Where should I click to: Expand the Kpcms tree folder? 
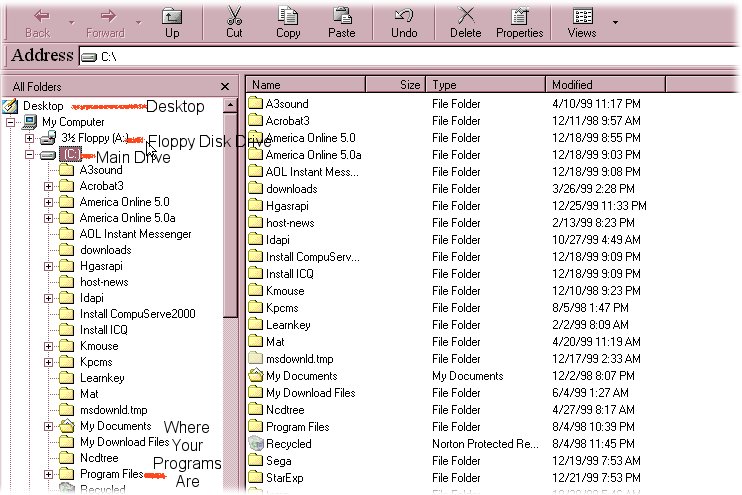click(x=48, y=362)
